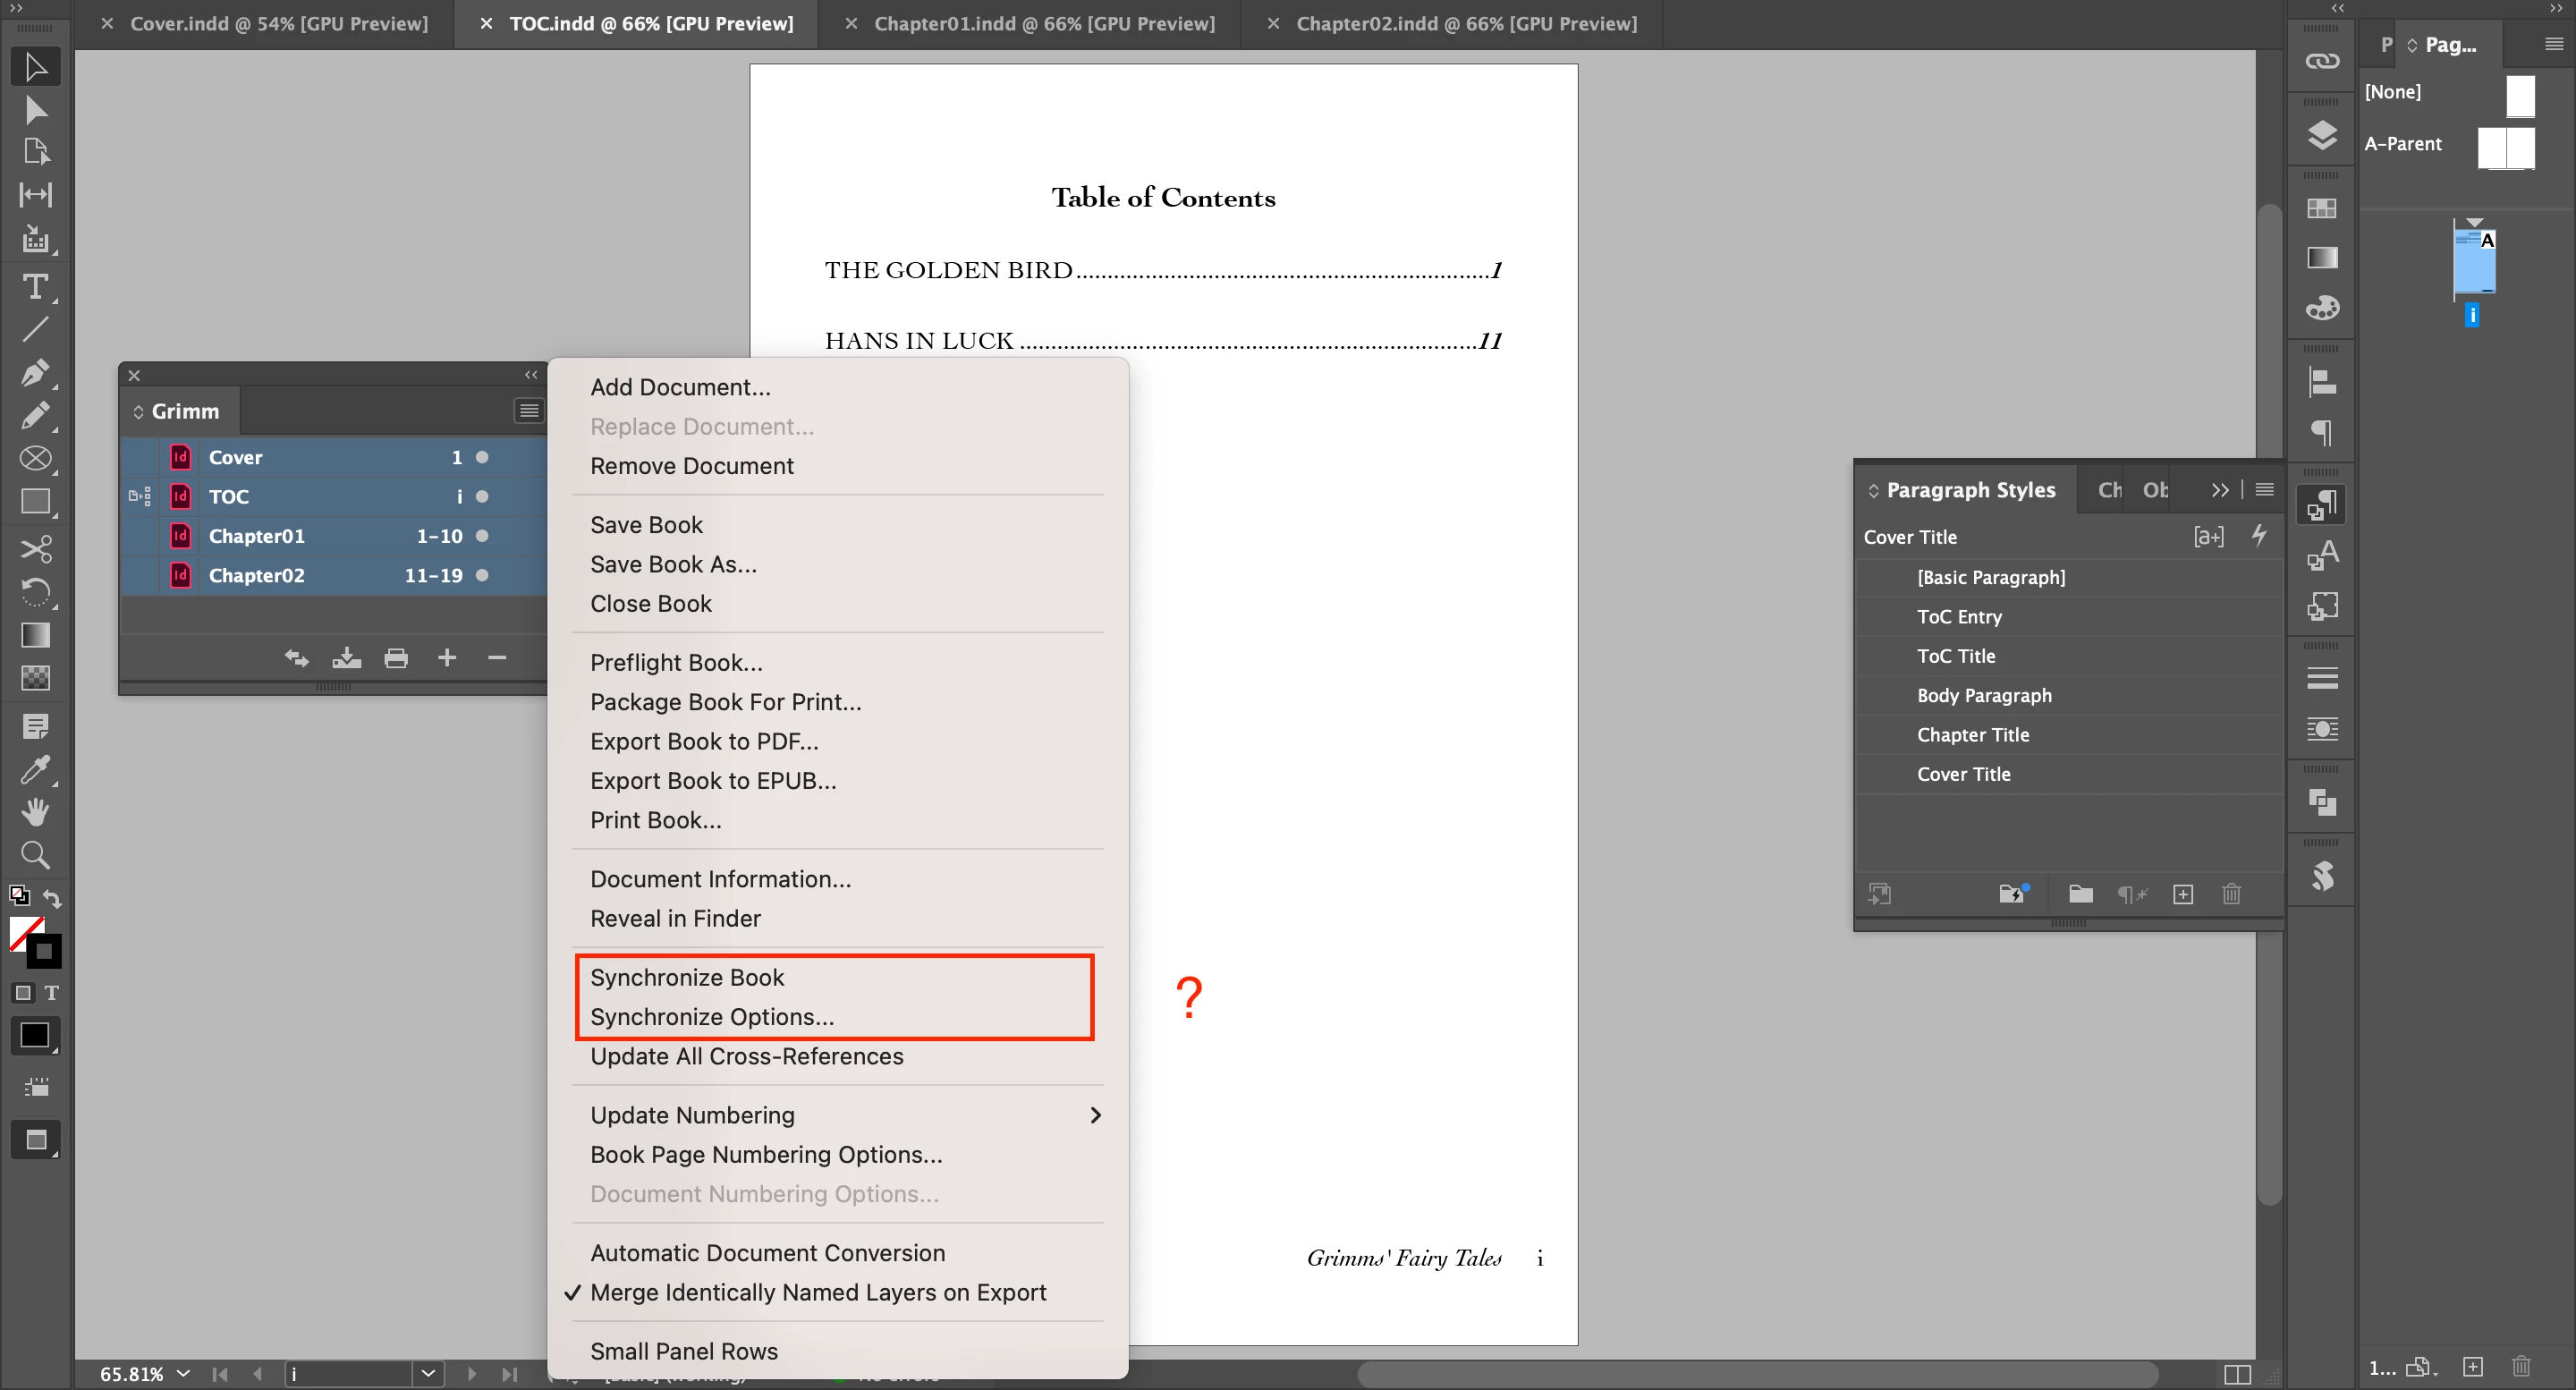The width and height of the screenshot is (2576, 1390).
Task: Click the Print Book icon in Grimm panel
Action: [396, 658]
